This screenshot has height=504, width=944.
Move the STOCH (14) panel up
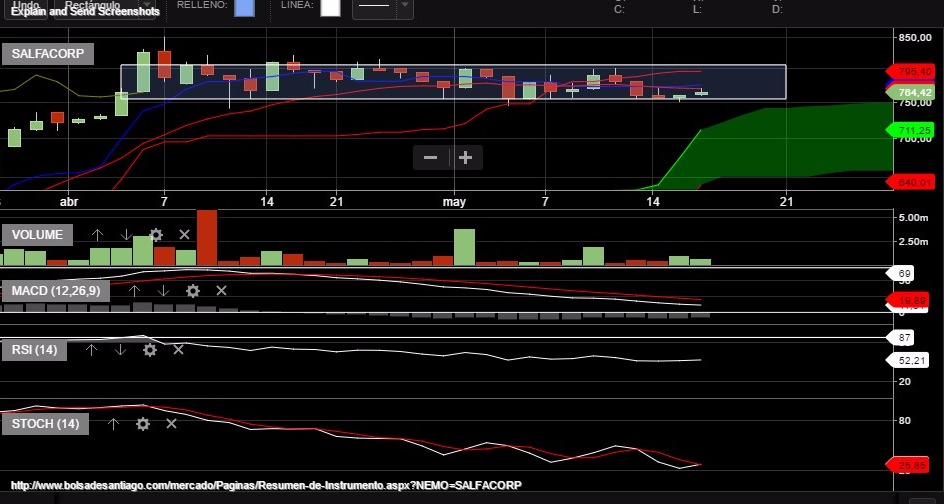click(x=113, y=424)
